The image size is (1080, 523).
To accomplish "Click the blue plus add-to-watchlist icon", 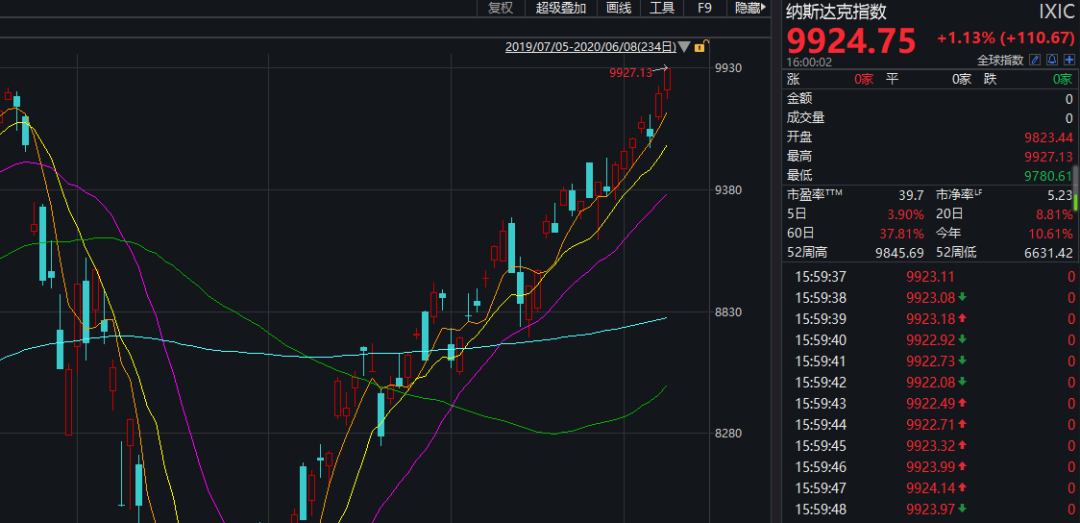I will tap(1069, 60).
